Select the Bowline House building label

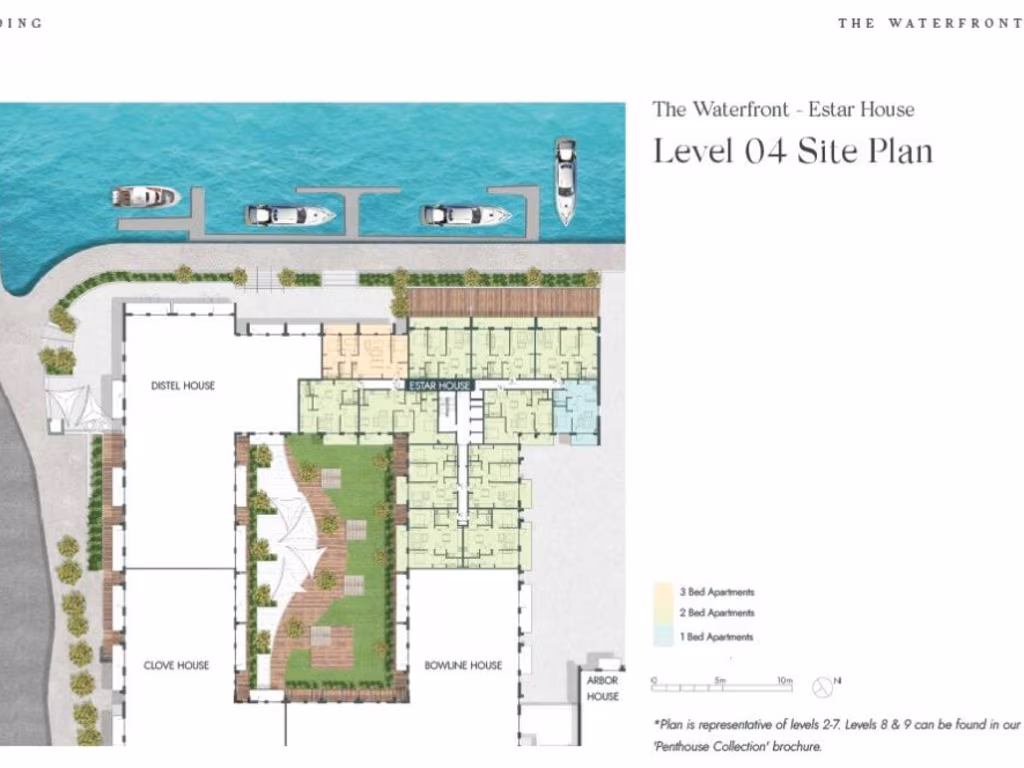[x=463, y=665]
